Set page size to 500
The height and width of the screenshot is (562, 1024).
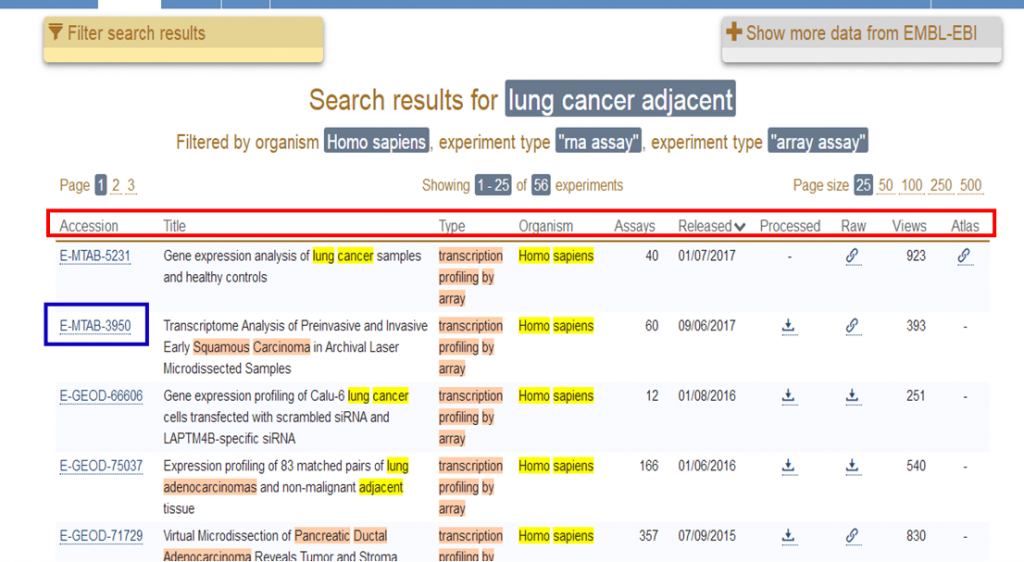[969, 185]
